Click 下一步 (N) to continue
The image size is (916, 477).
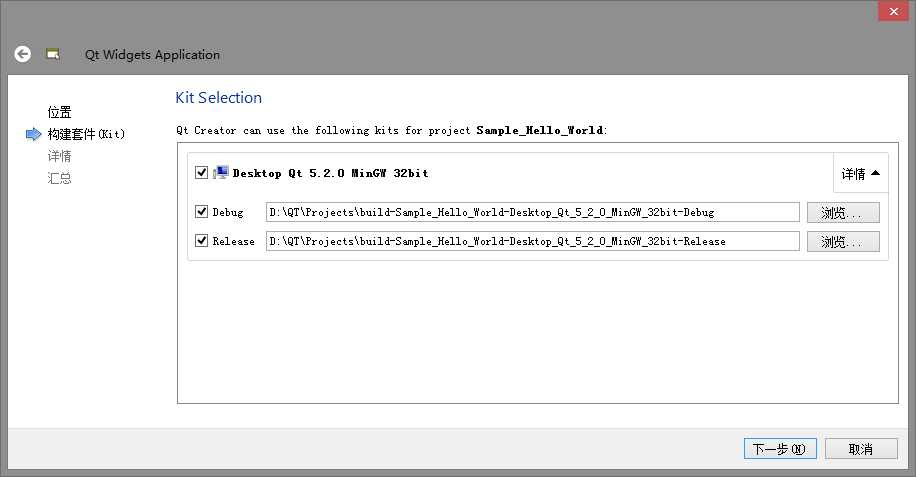pyautogui.click(x=780, y=449)
